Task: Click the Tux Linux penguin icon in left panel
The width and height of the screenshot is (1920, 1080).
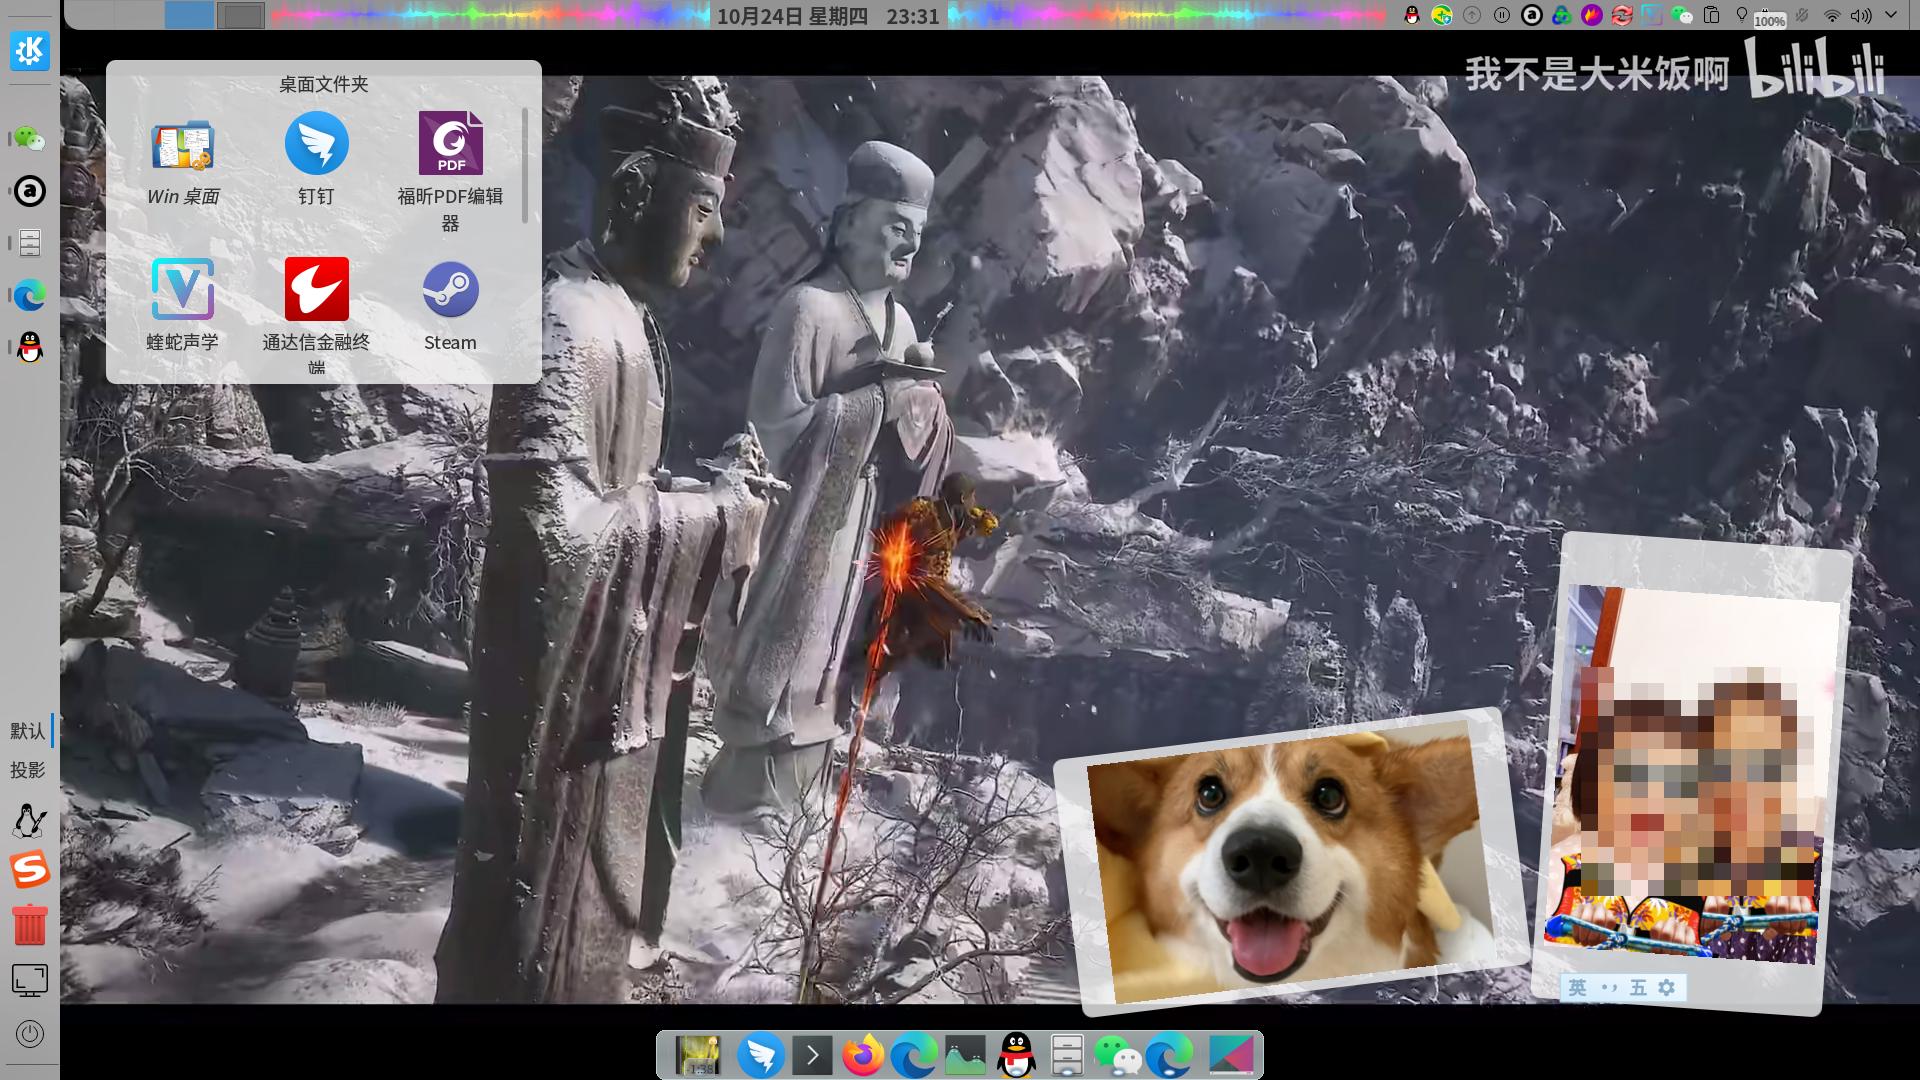Action: [29, 821]
